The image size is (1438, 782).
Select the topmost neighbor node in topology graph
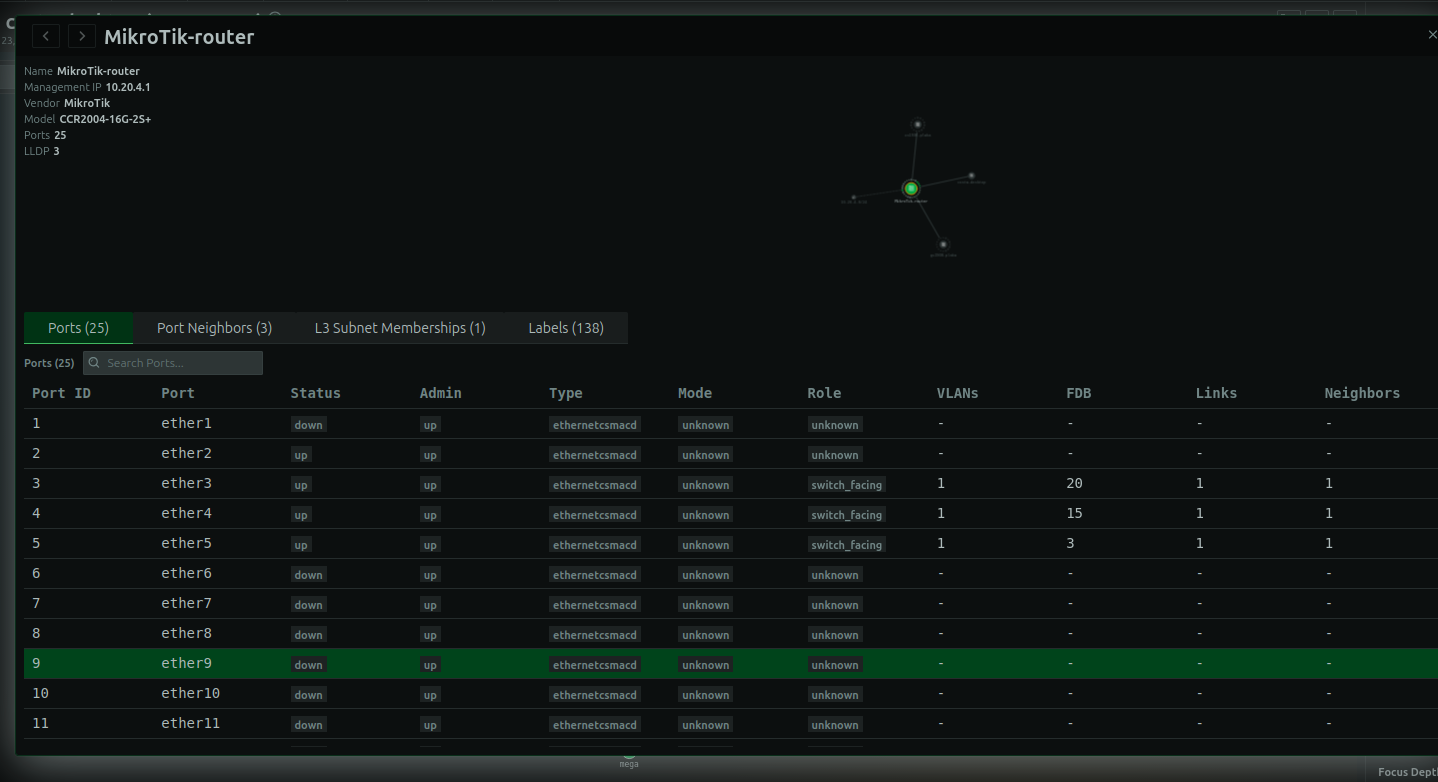click(917, 125)
